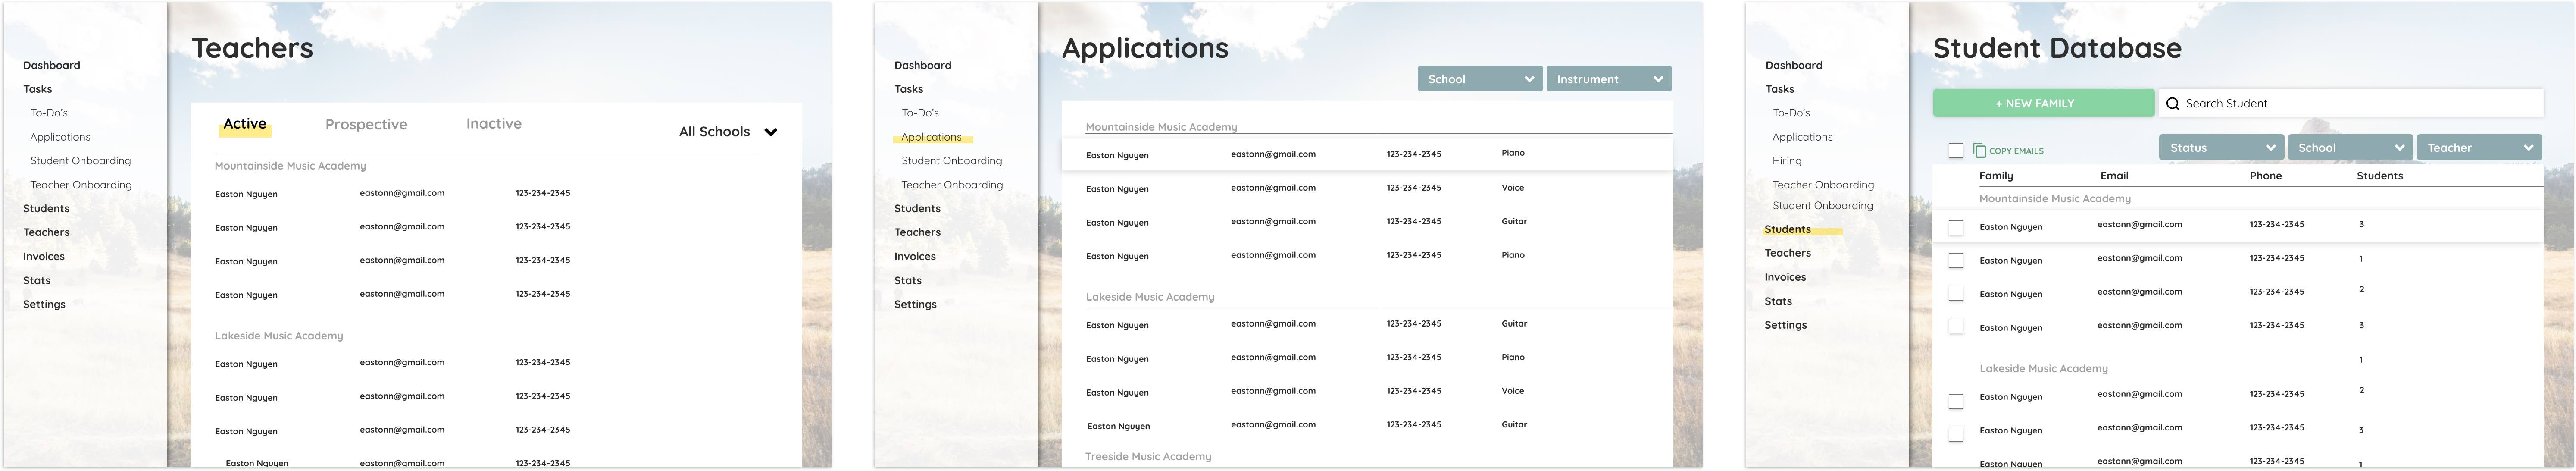Focus the Search Student field

pos(2351,103)
